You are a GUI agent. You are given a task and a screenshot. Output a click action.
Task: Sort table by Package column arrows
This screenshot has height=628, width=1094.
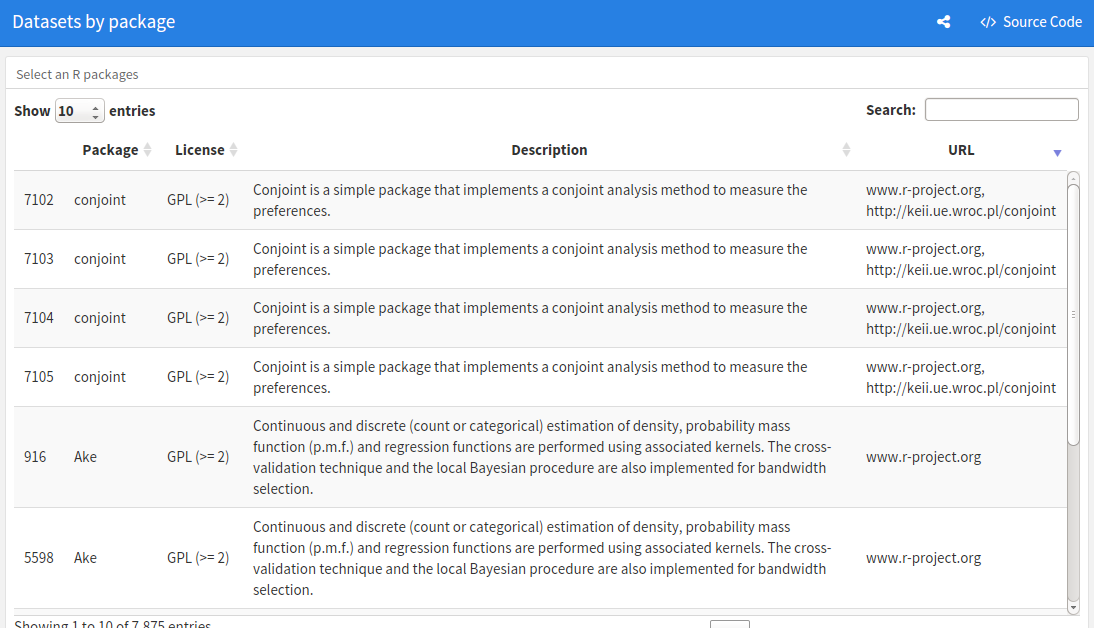pos(147,150)
